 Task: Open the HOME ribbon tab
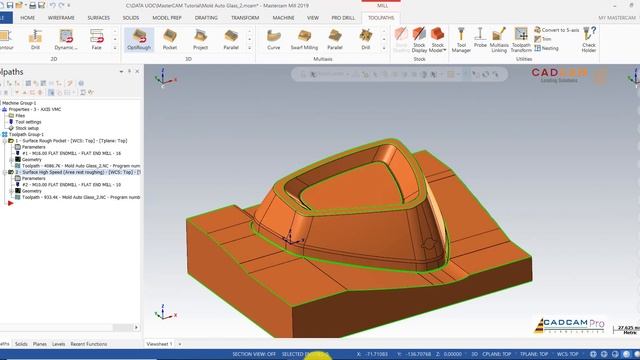pos(27,18)
